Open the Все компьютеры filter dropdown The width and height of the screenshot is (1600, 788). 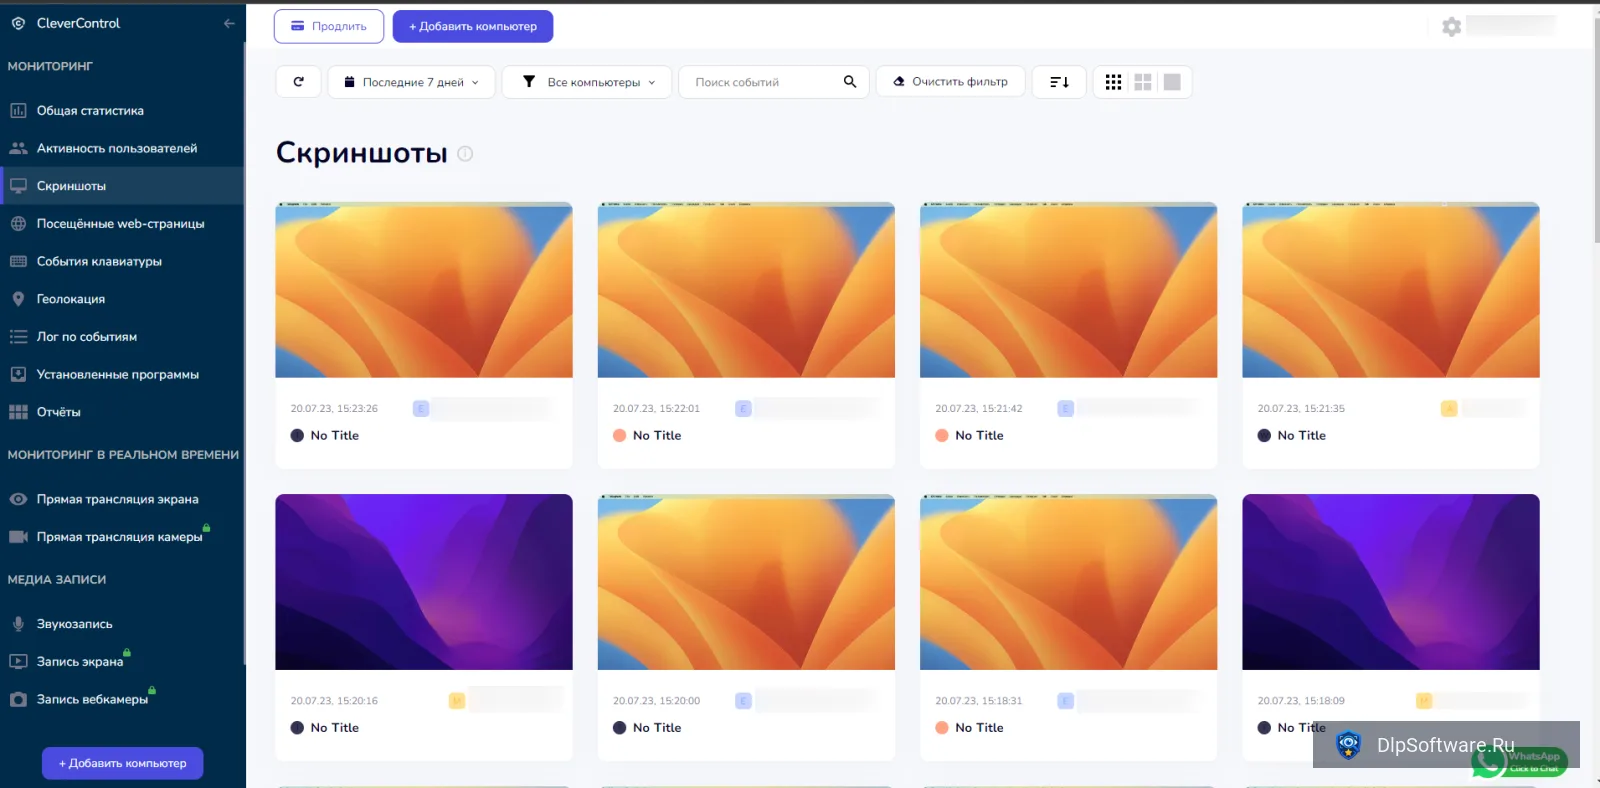pyautogui.click(x=587, y=82)
